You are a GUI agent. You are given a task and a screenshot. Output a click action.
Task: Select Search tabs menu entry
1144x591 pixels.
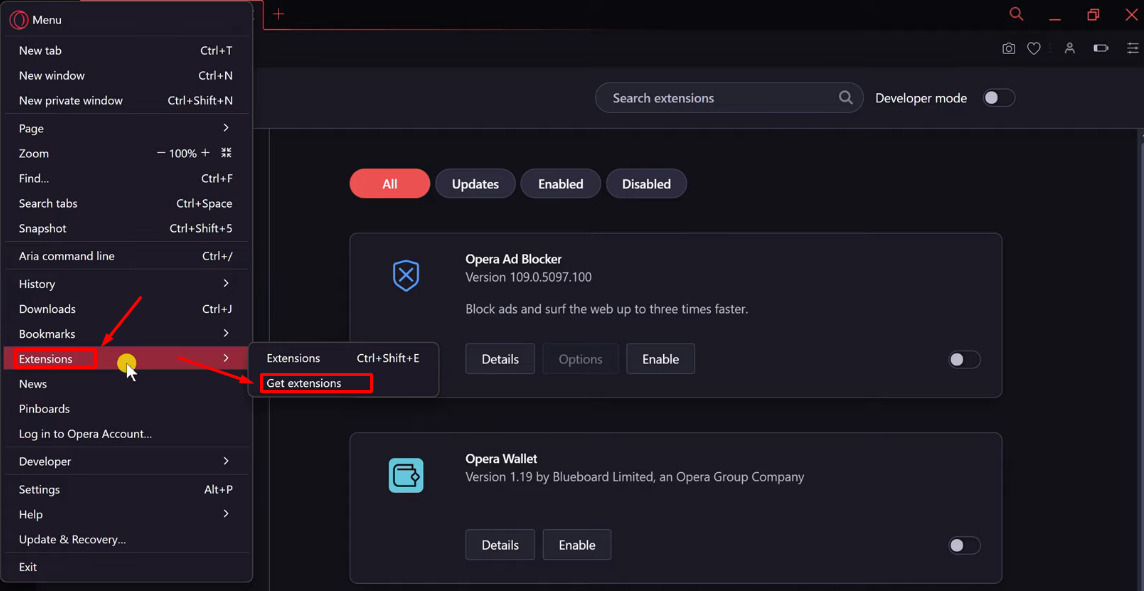pos(127,204)
